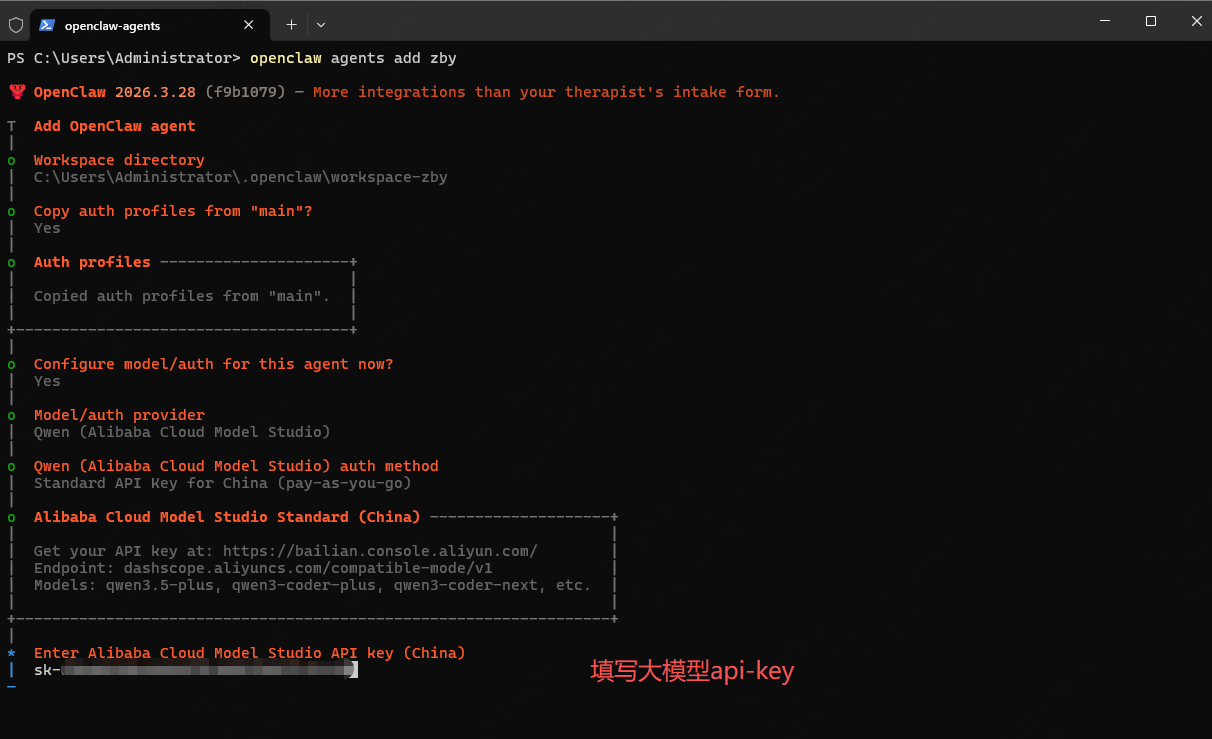Switch to the openclaw-agents tab

(148, 25)
